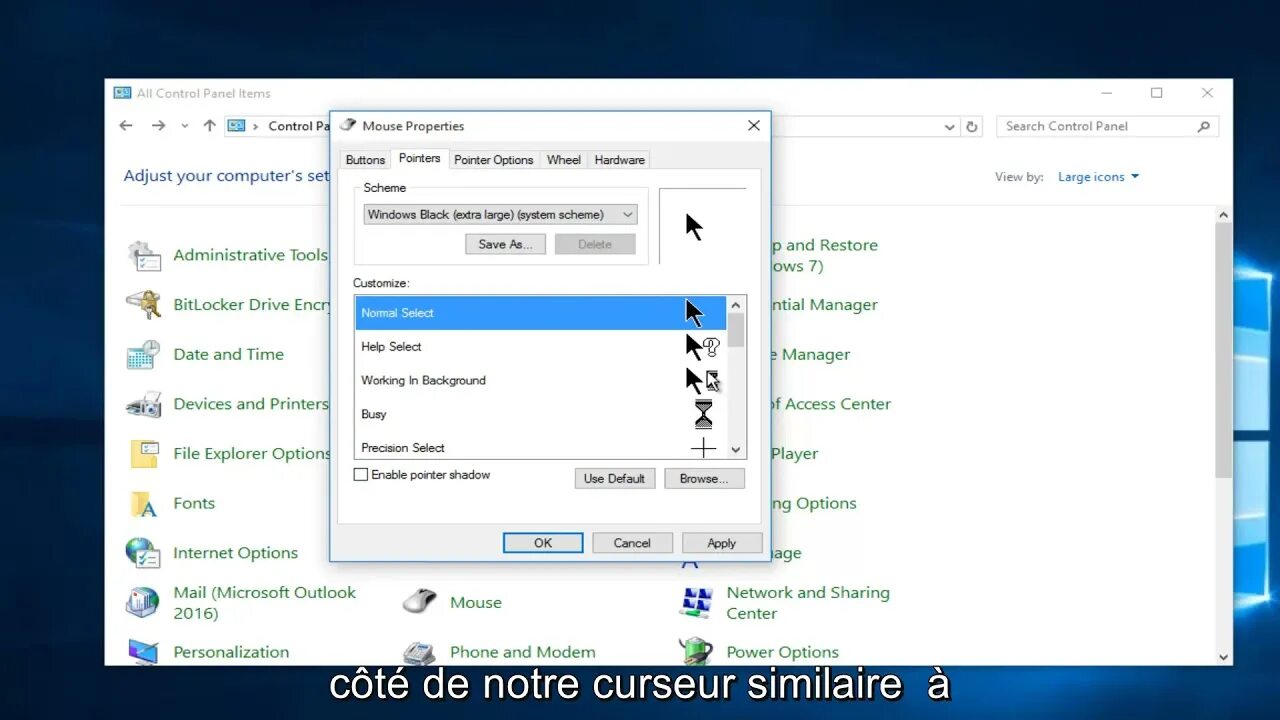This screenshot has height=720, width=1280.
Task: Click the search magnifier icon
Action: click(1203, 126)
